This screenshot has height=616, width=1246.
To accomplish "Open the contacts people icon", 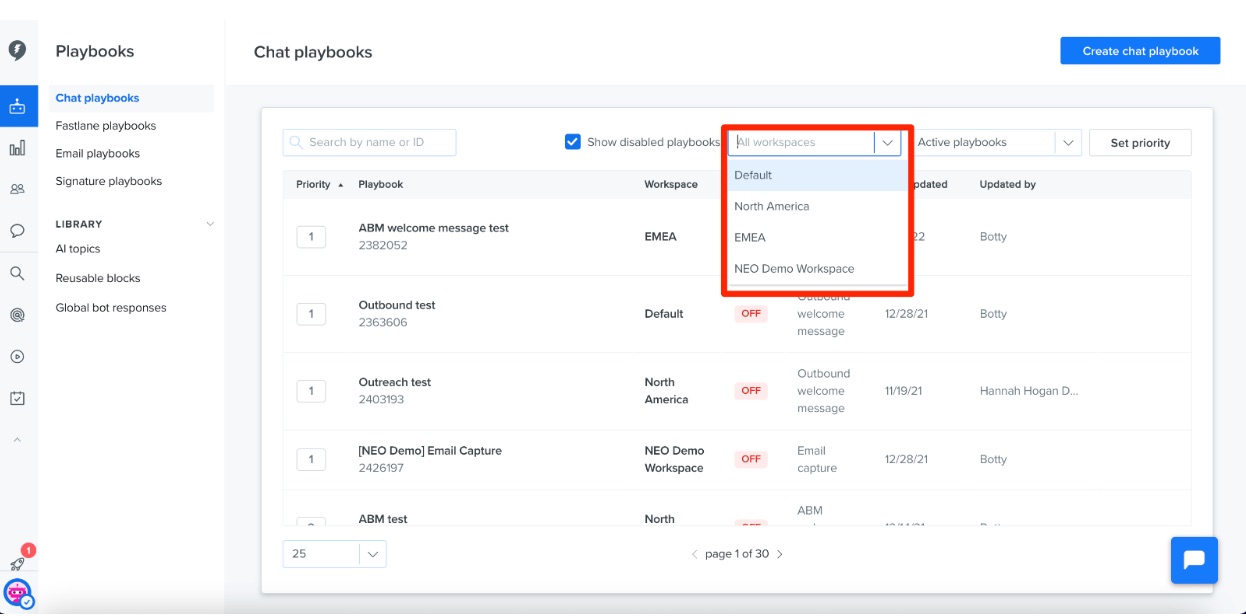I will pyautogui.click(x=17, y=189).
